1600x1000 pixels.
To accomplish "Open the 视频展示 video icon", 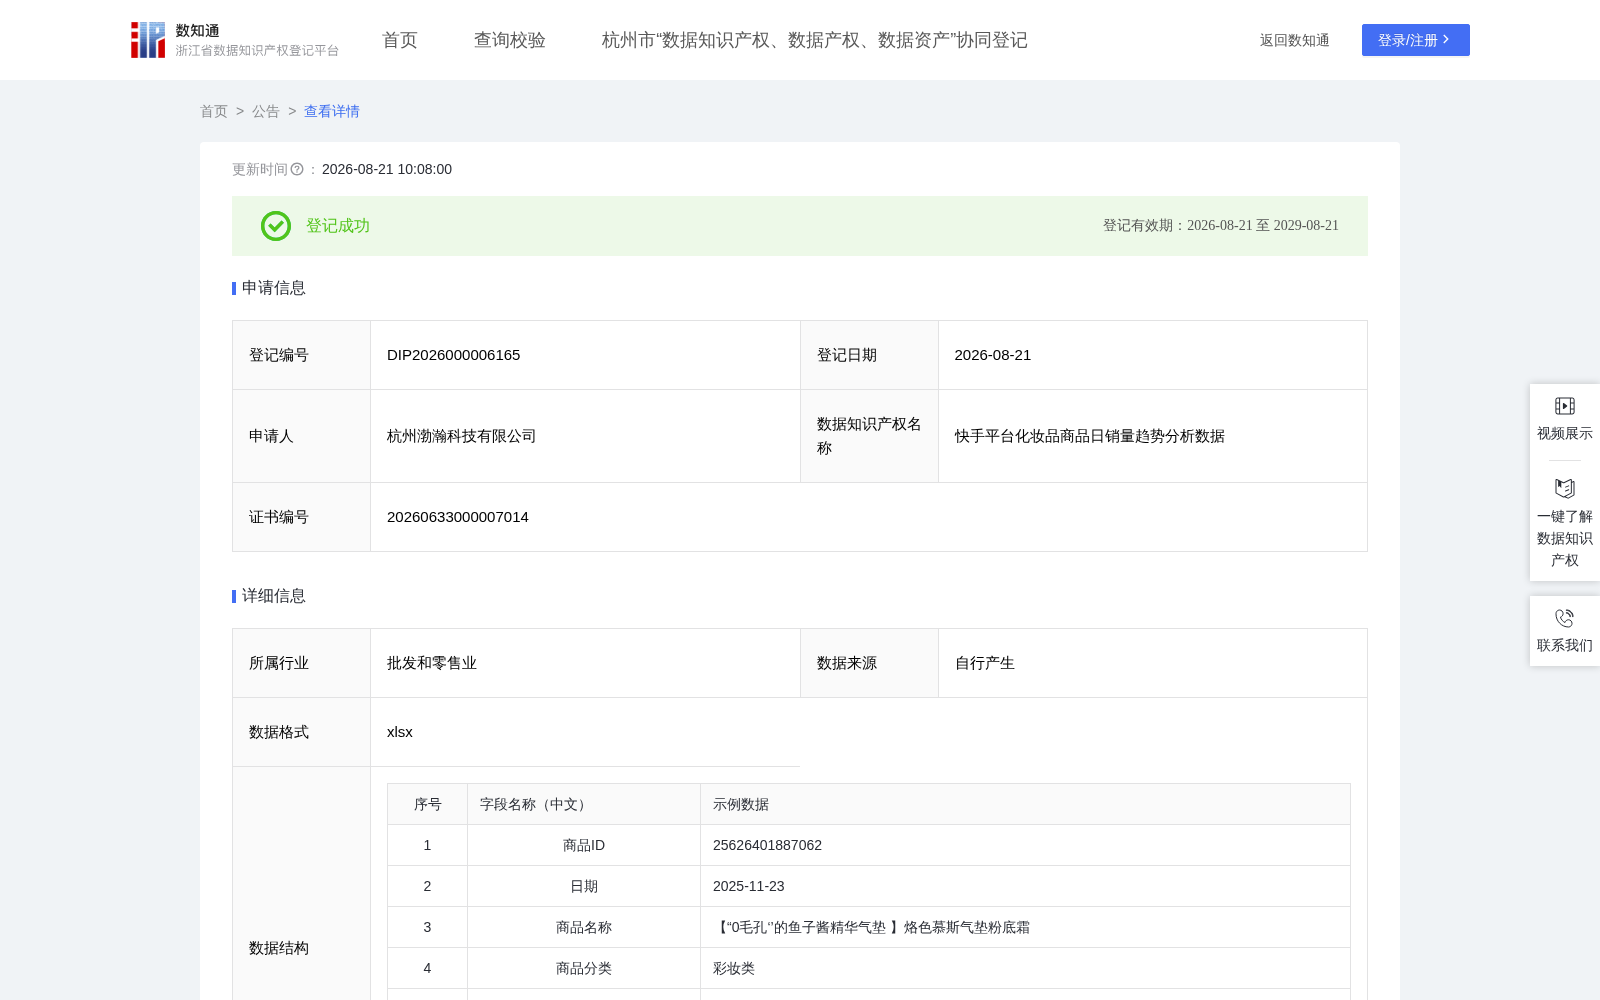I will [x=1565, y=406].
